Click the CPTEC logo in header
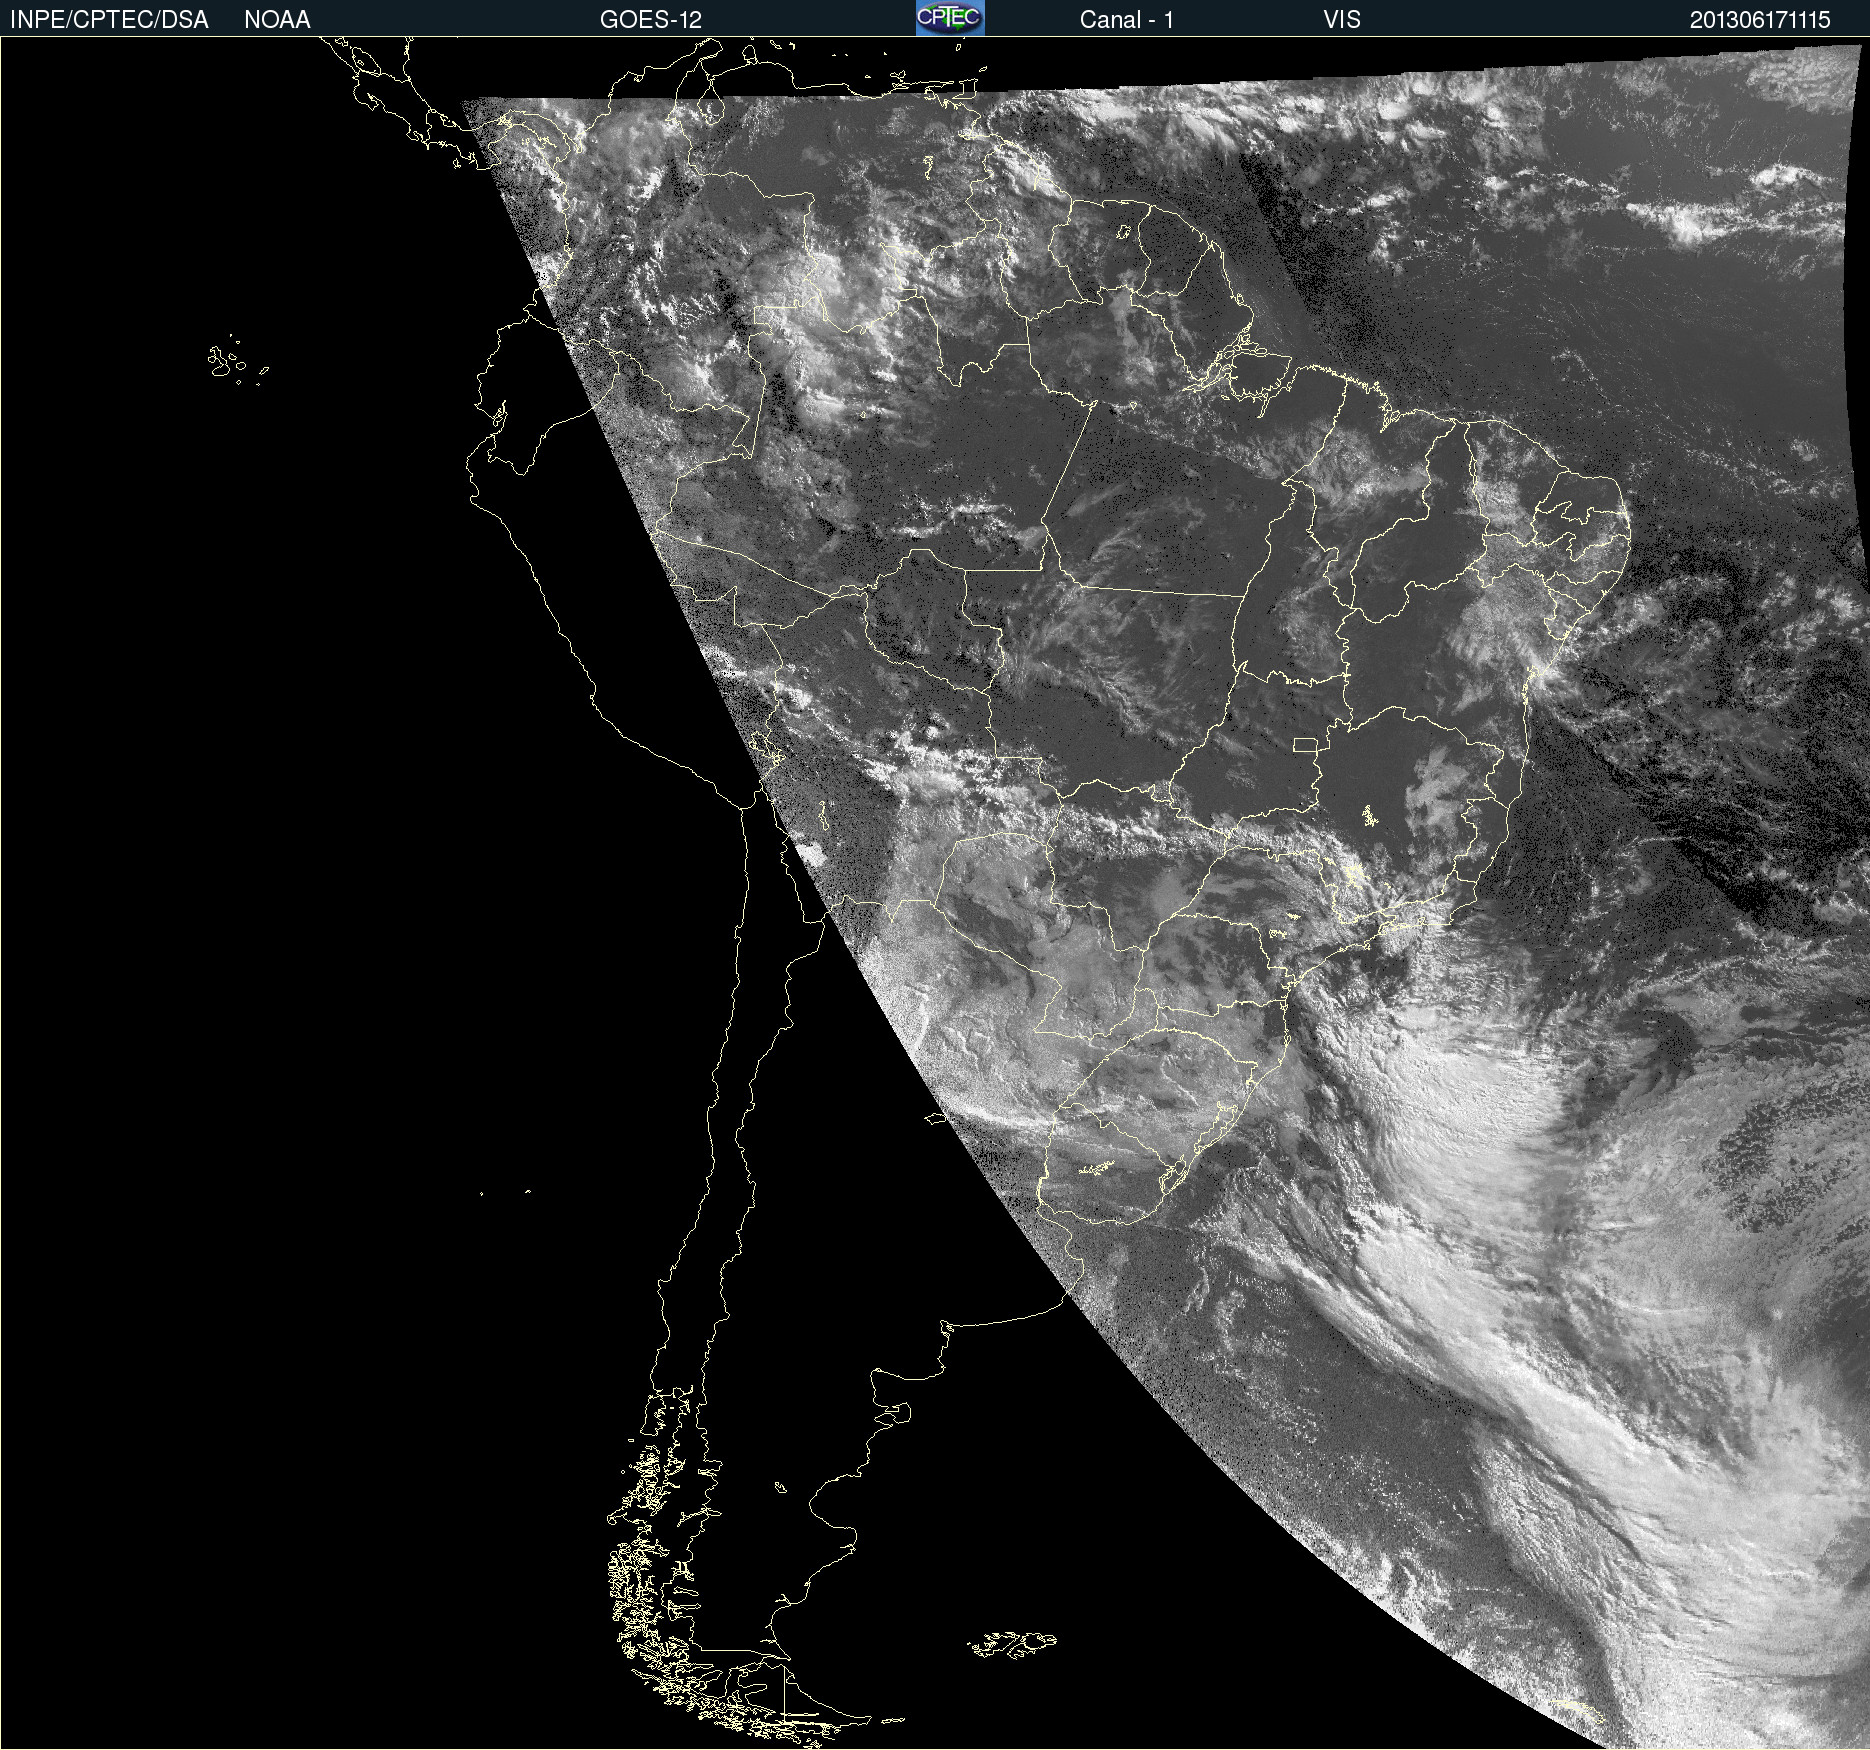Viewport: 1870px width, 1750px height. click(950, 18)
